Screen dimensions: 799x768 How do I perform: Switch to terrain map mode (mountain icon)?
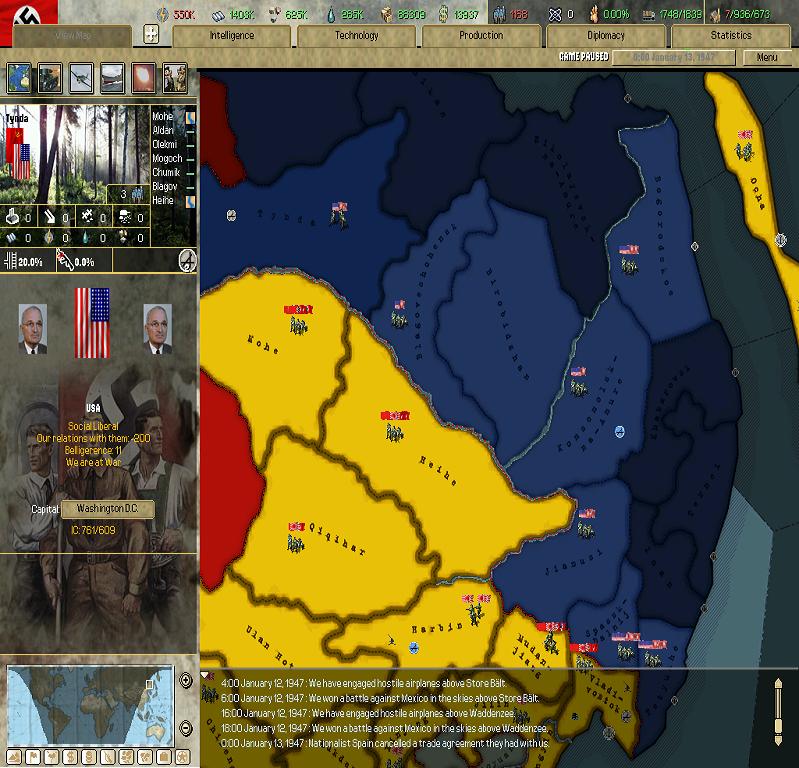13,757
